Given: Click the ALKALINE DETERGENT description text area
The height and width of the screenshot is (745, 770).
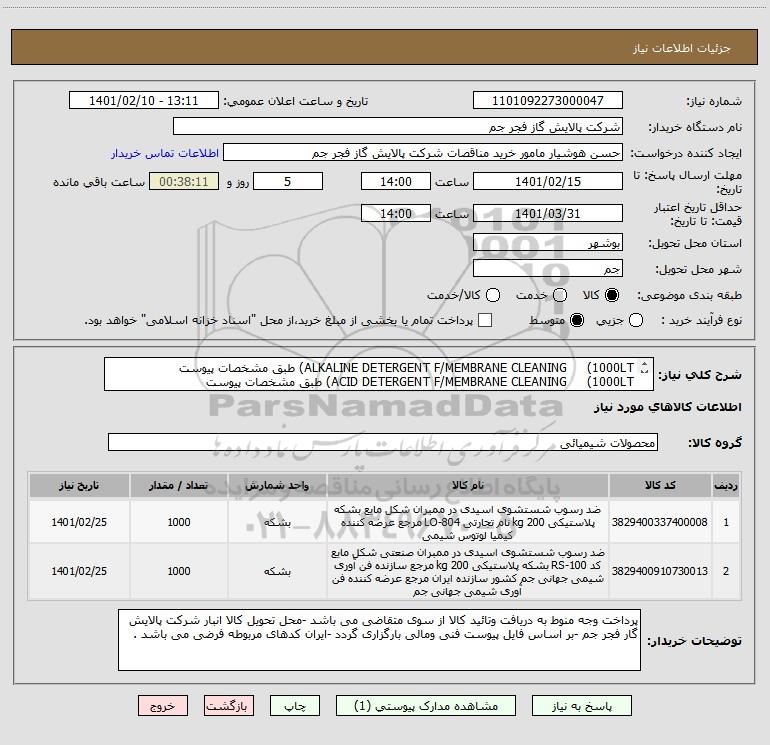Looking at the screenshot, I should (379, 374).
